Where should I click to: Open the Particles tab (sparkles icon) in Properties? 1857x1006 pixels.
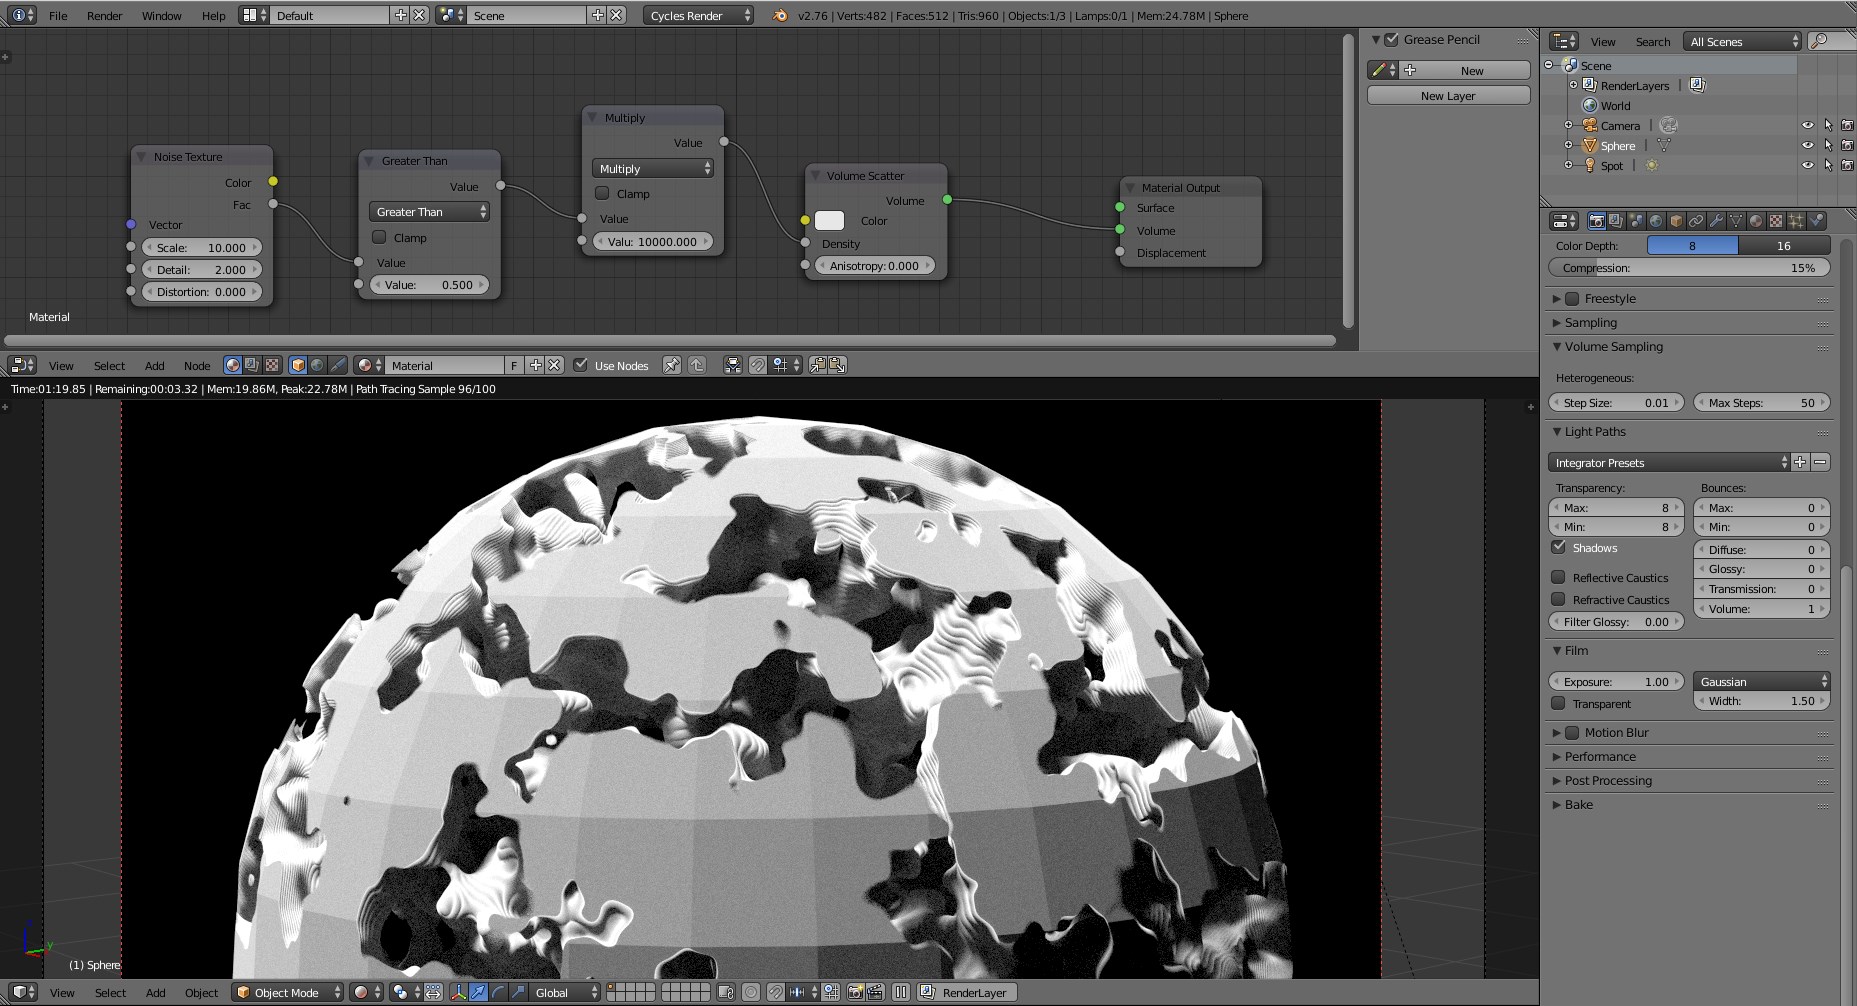pos(1796,221)
